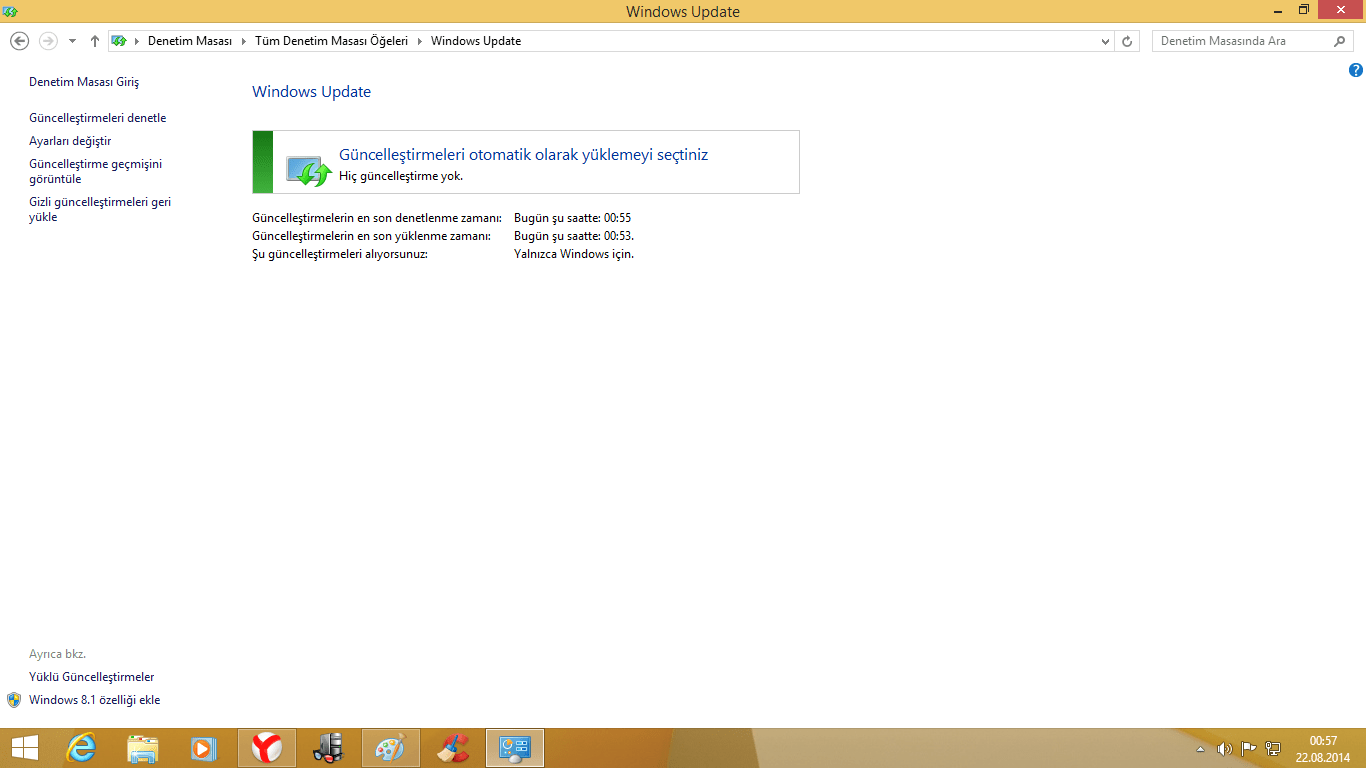Switch to Paint on taskbar
This screenshot has height=768, width=1366.
pyautogui.click(x=391, y=748)
